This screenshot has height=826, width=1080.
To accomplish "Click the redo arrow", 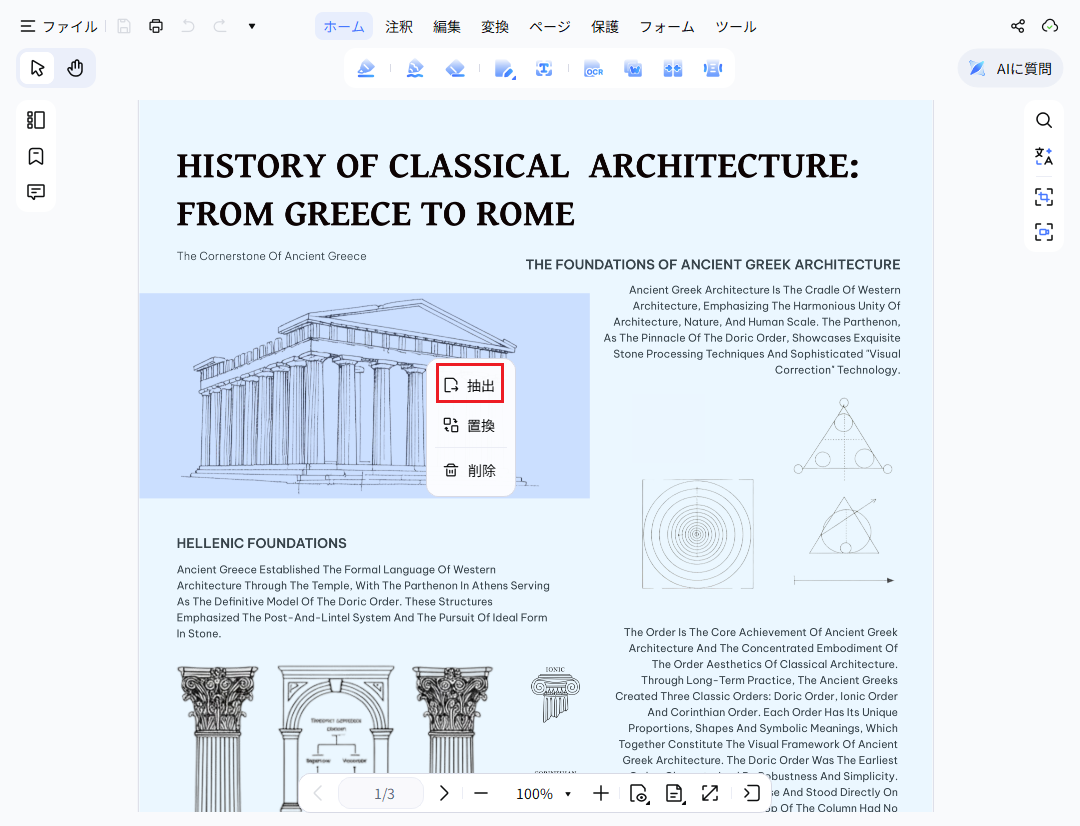I will pos(220,26).
